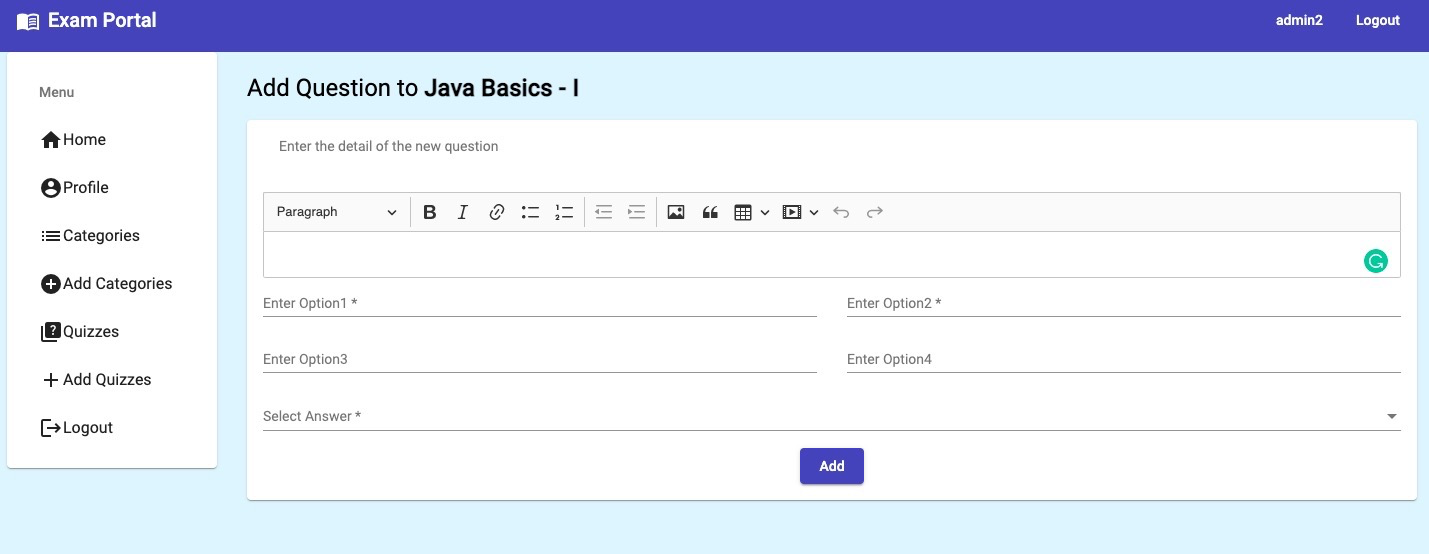The height and width of the screenshot is (554, 1429).
Task: Expand the table options dropdown arrow
Action: pyautogui.click(x=765, y=212)
